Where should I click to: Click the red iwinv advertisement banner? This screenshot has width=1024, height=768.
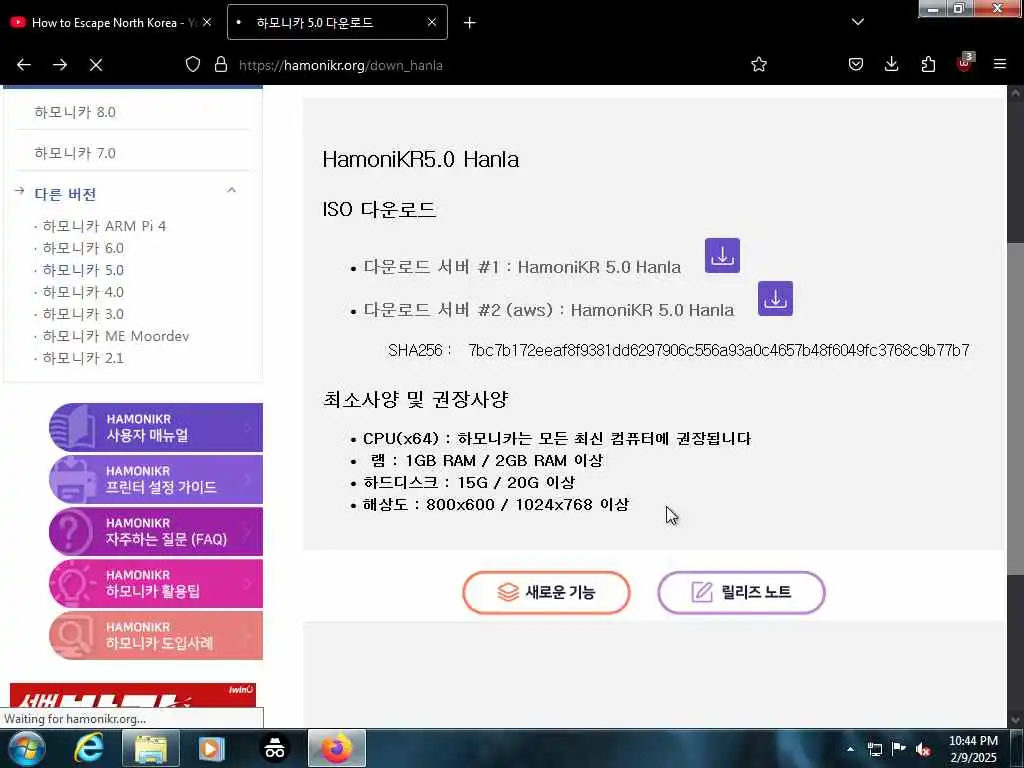pos(133,696)
